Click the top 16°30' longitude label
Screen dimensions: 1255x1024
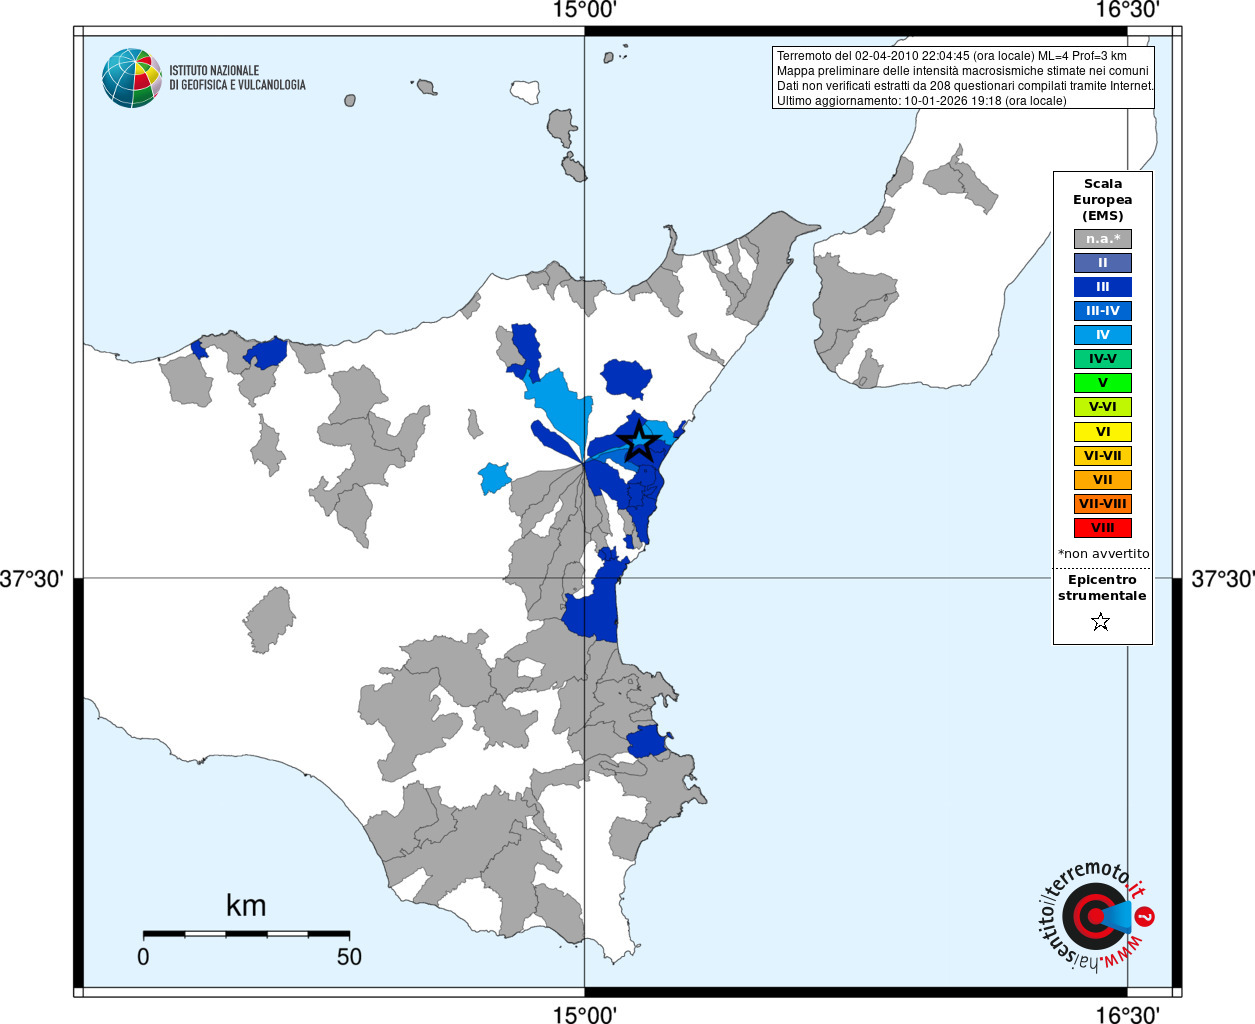tap(1128, 10)
